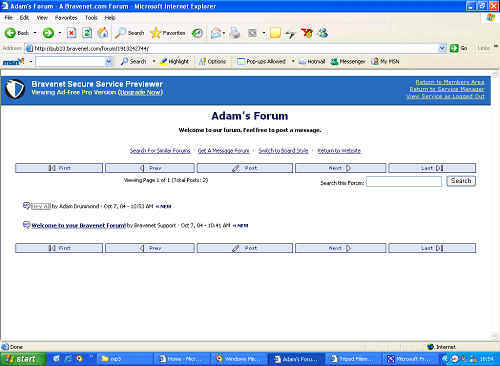Open Pop-ups Allowed dropdown arrow

[293, 61]
